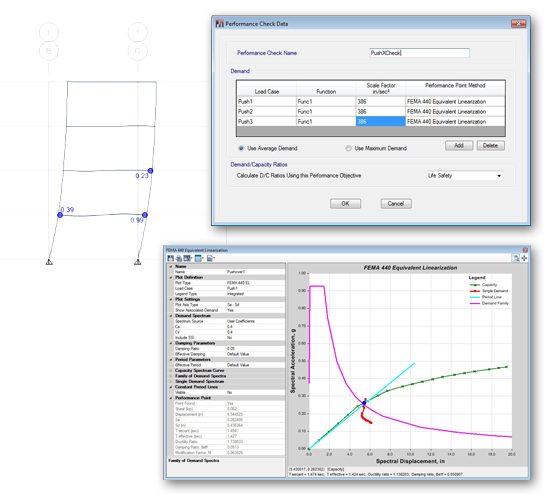The width and height of the screenshot is (550, 500).
Task: Expand the Capacity Spectrum Curve section
Action: tap(171, 371)
